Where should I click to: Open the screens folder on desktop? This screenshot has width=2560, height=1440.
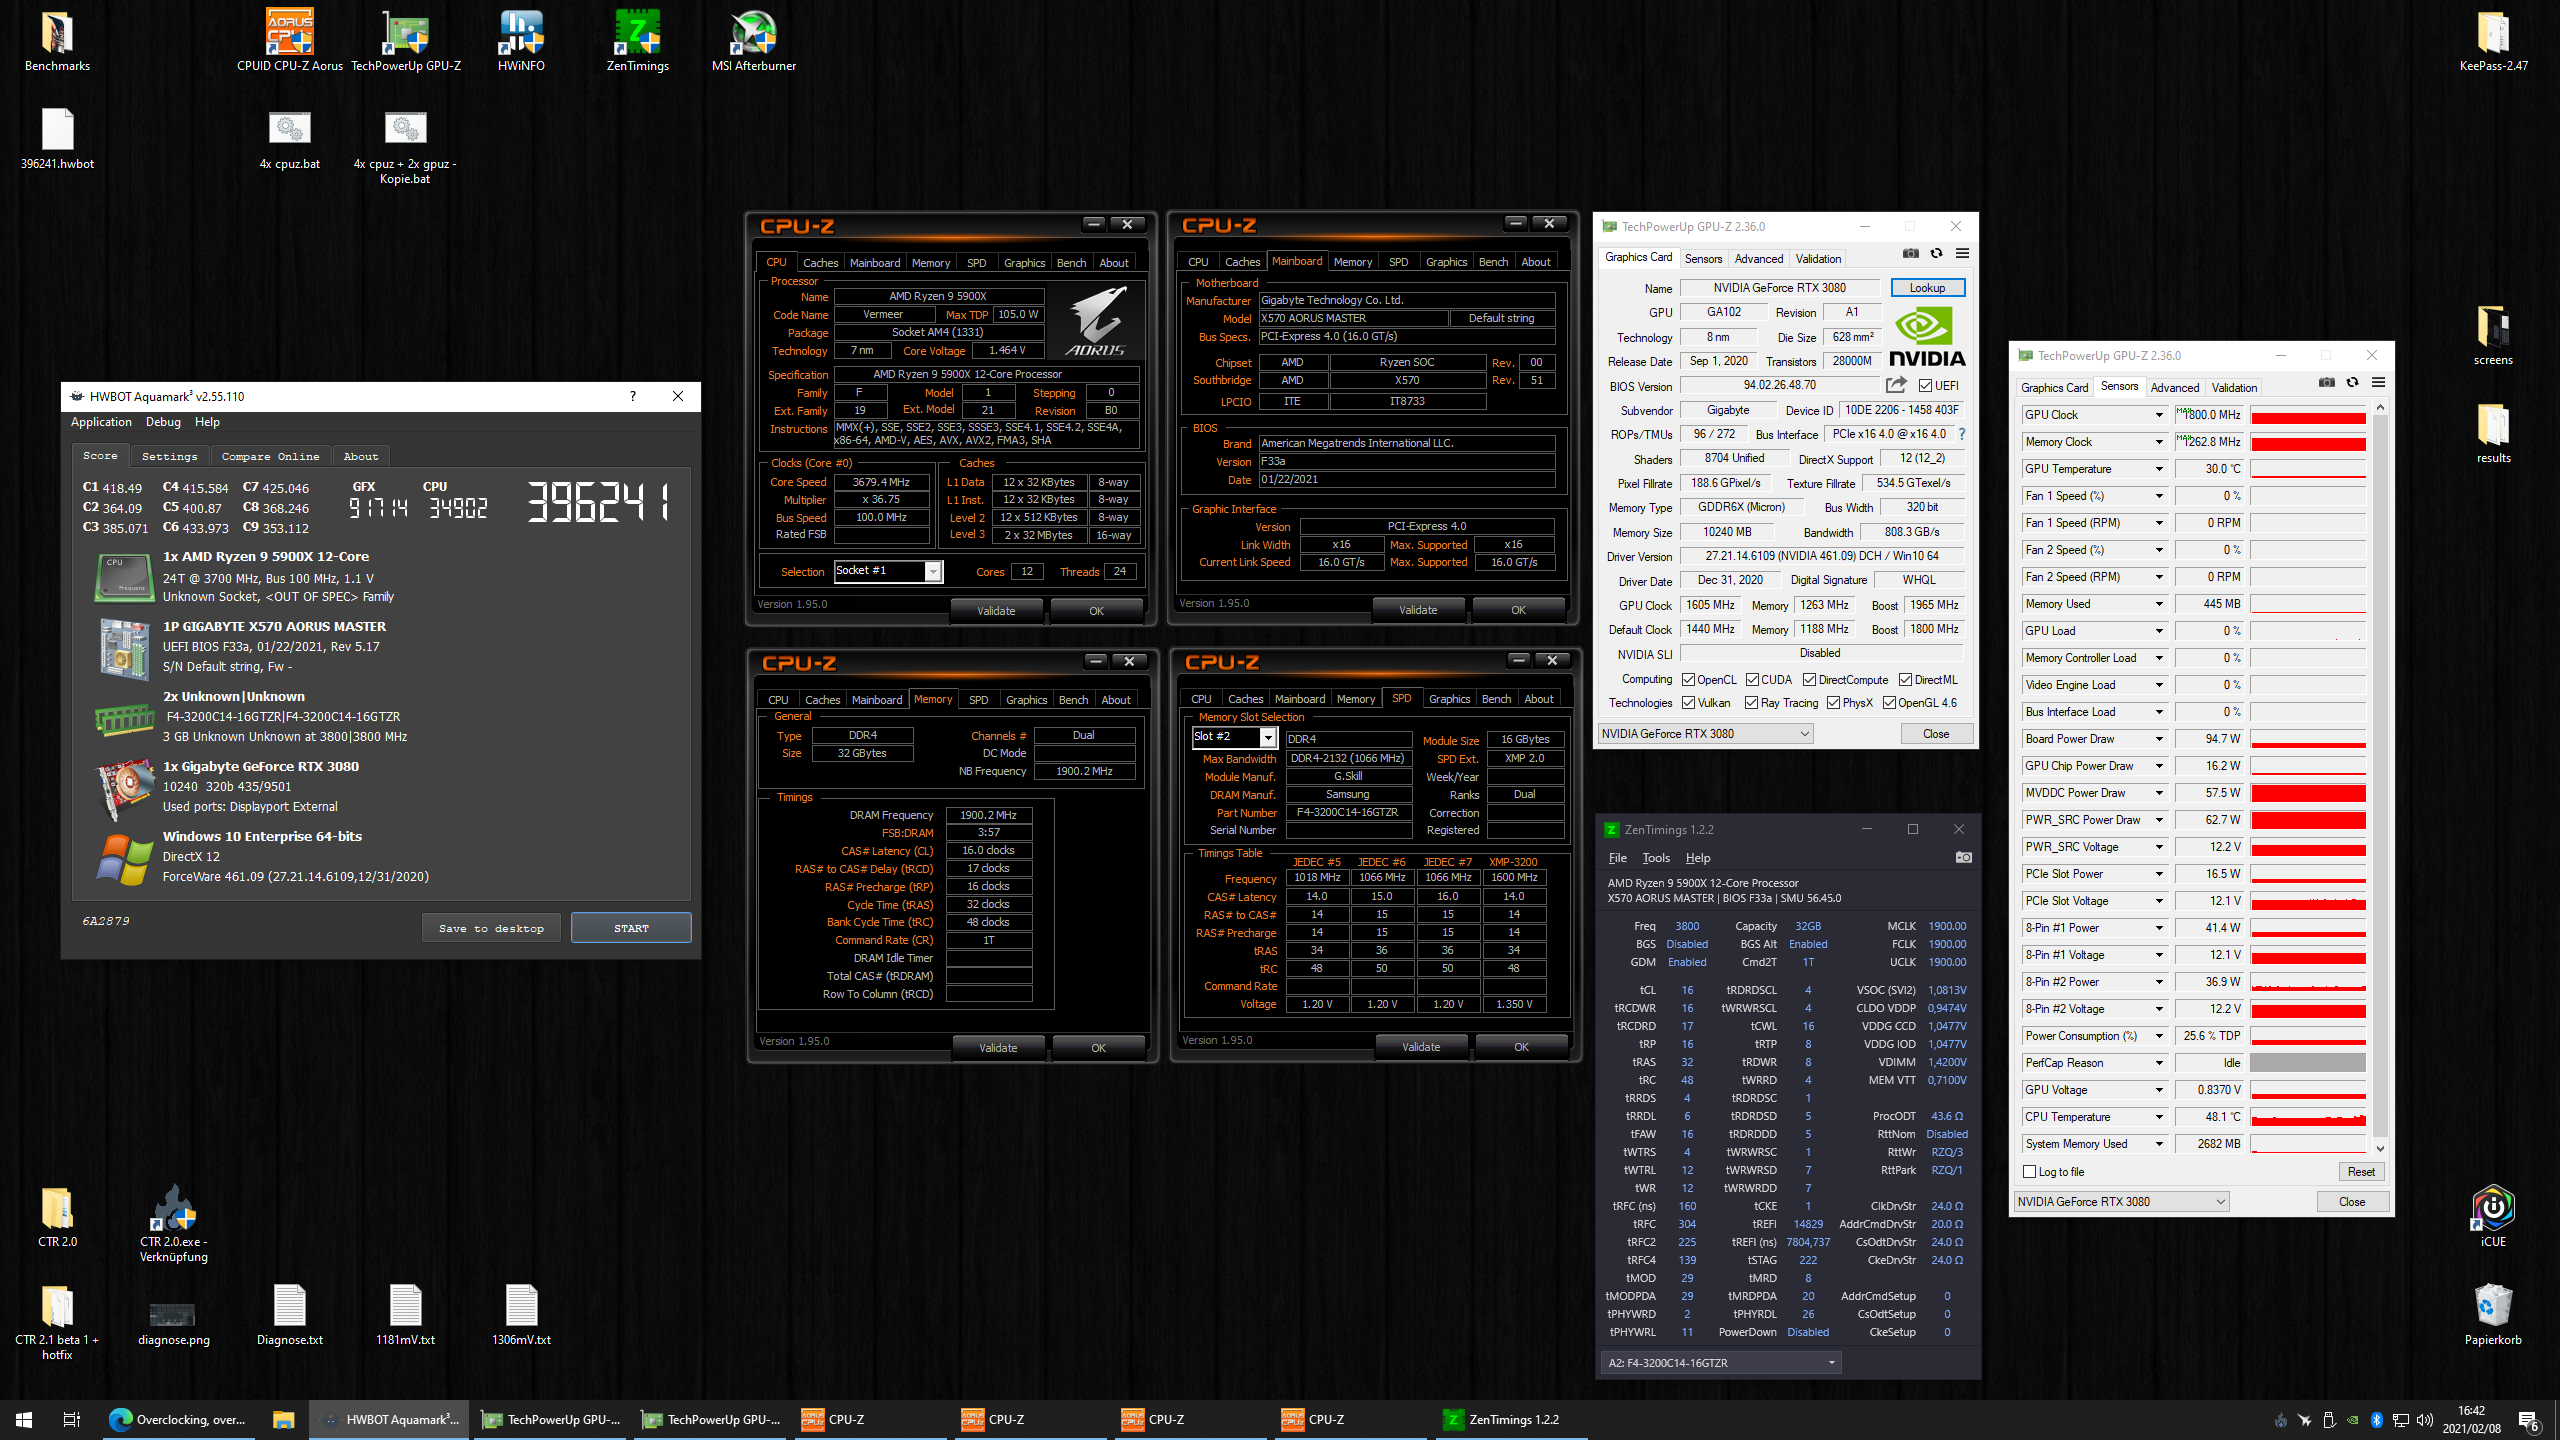[2493, 335]
